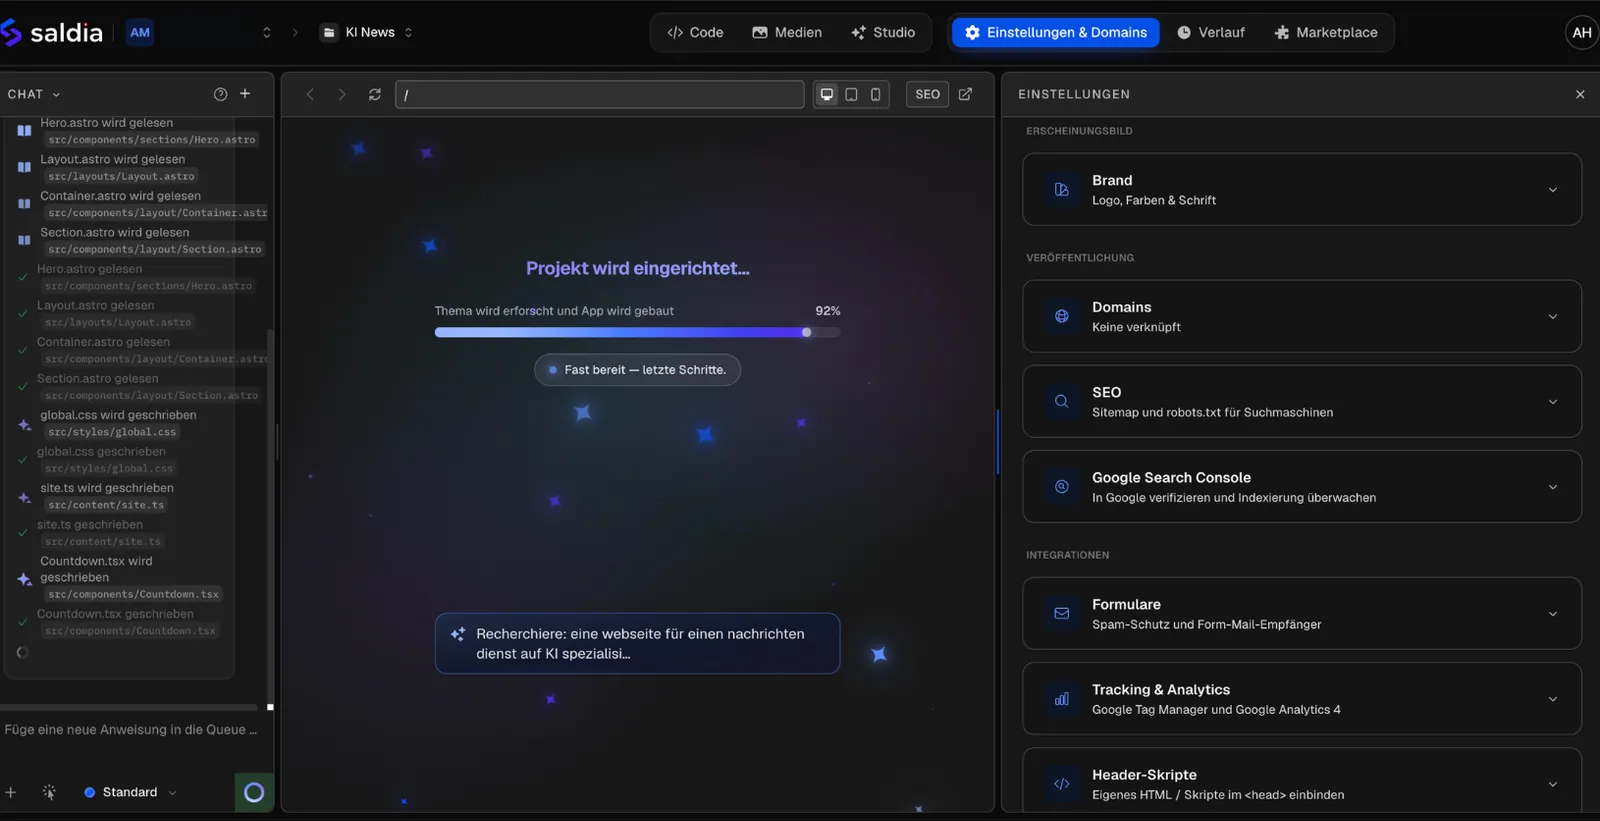The width and height of the screenshot is (1600, 821).
Task: Click the Formulare envelope icon
Action: pos(1062,613)
